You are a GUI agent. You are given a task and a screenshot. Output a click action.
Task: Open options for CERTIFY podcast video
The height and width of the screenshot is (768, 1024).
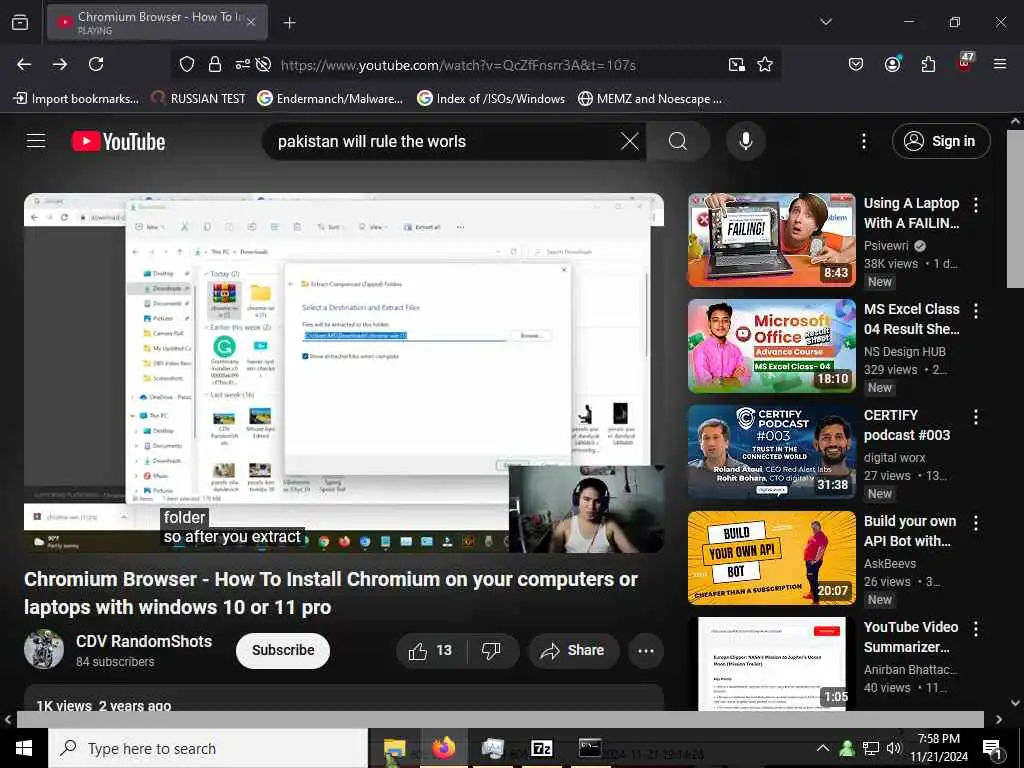[x=976, y=417]
